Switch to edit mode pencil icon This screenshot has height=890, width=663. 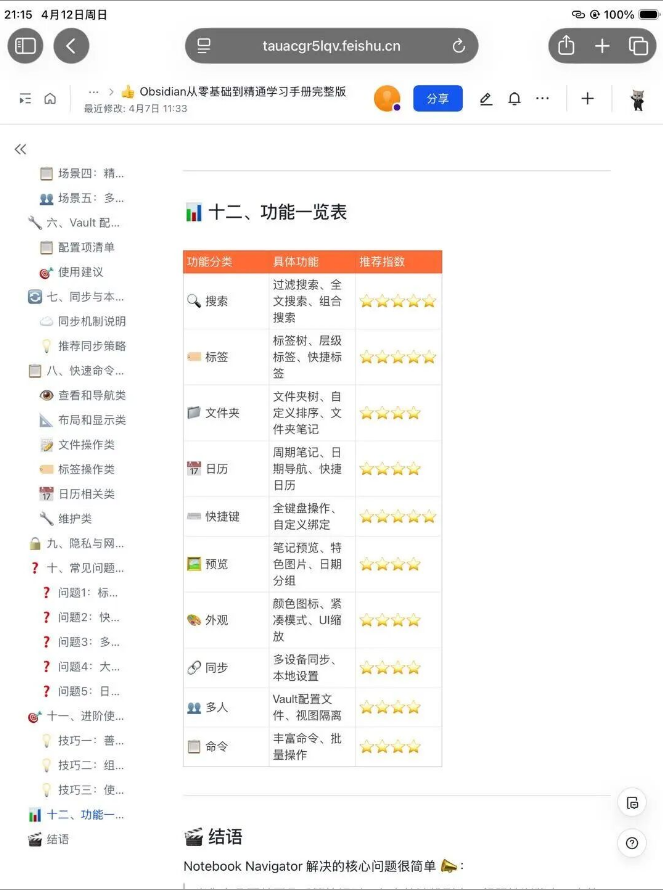click(x=486, y=99)
